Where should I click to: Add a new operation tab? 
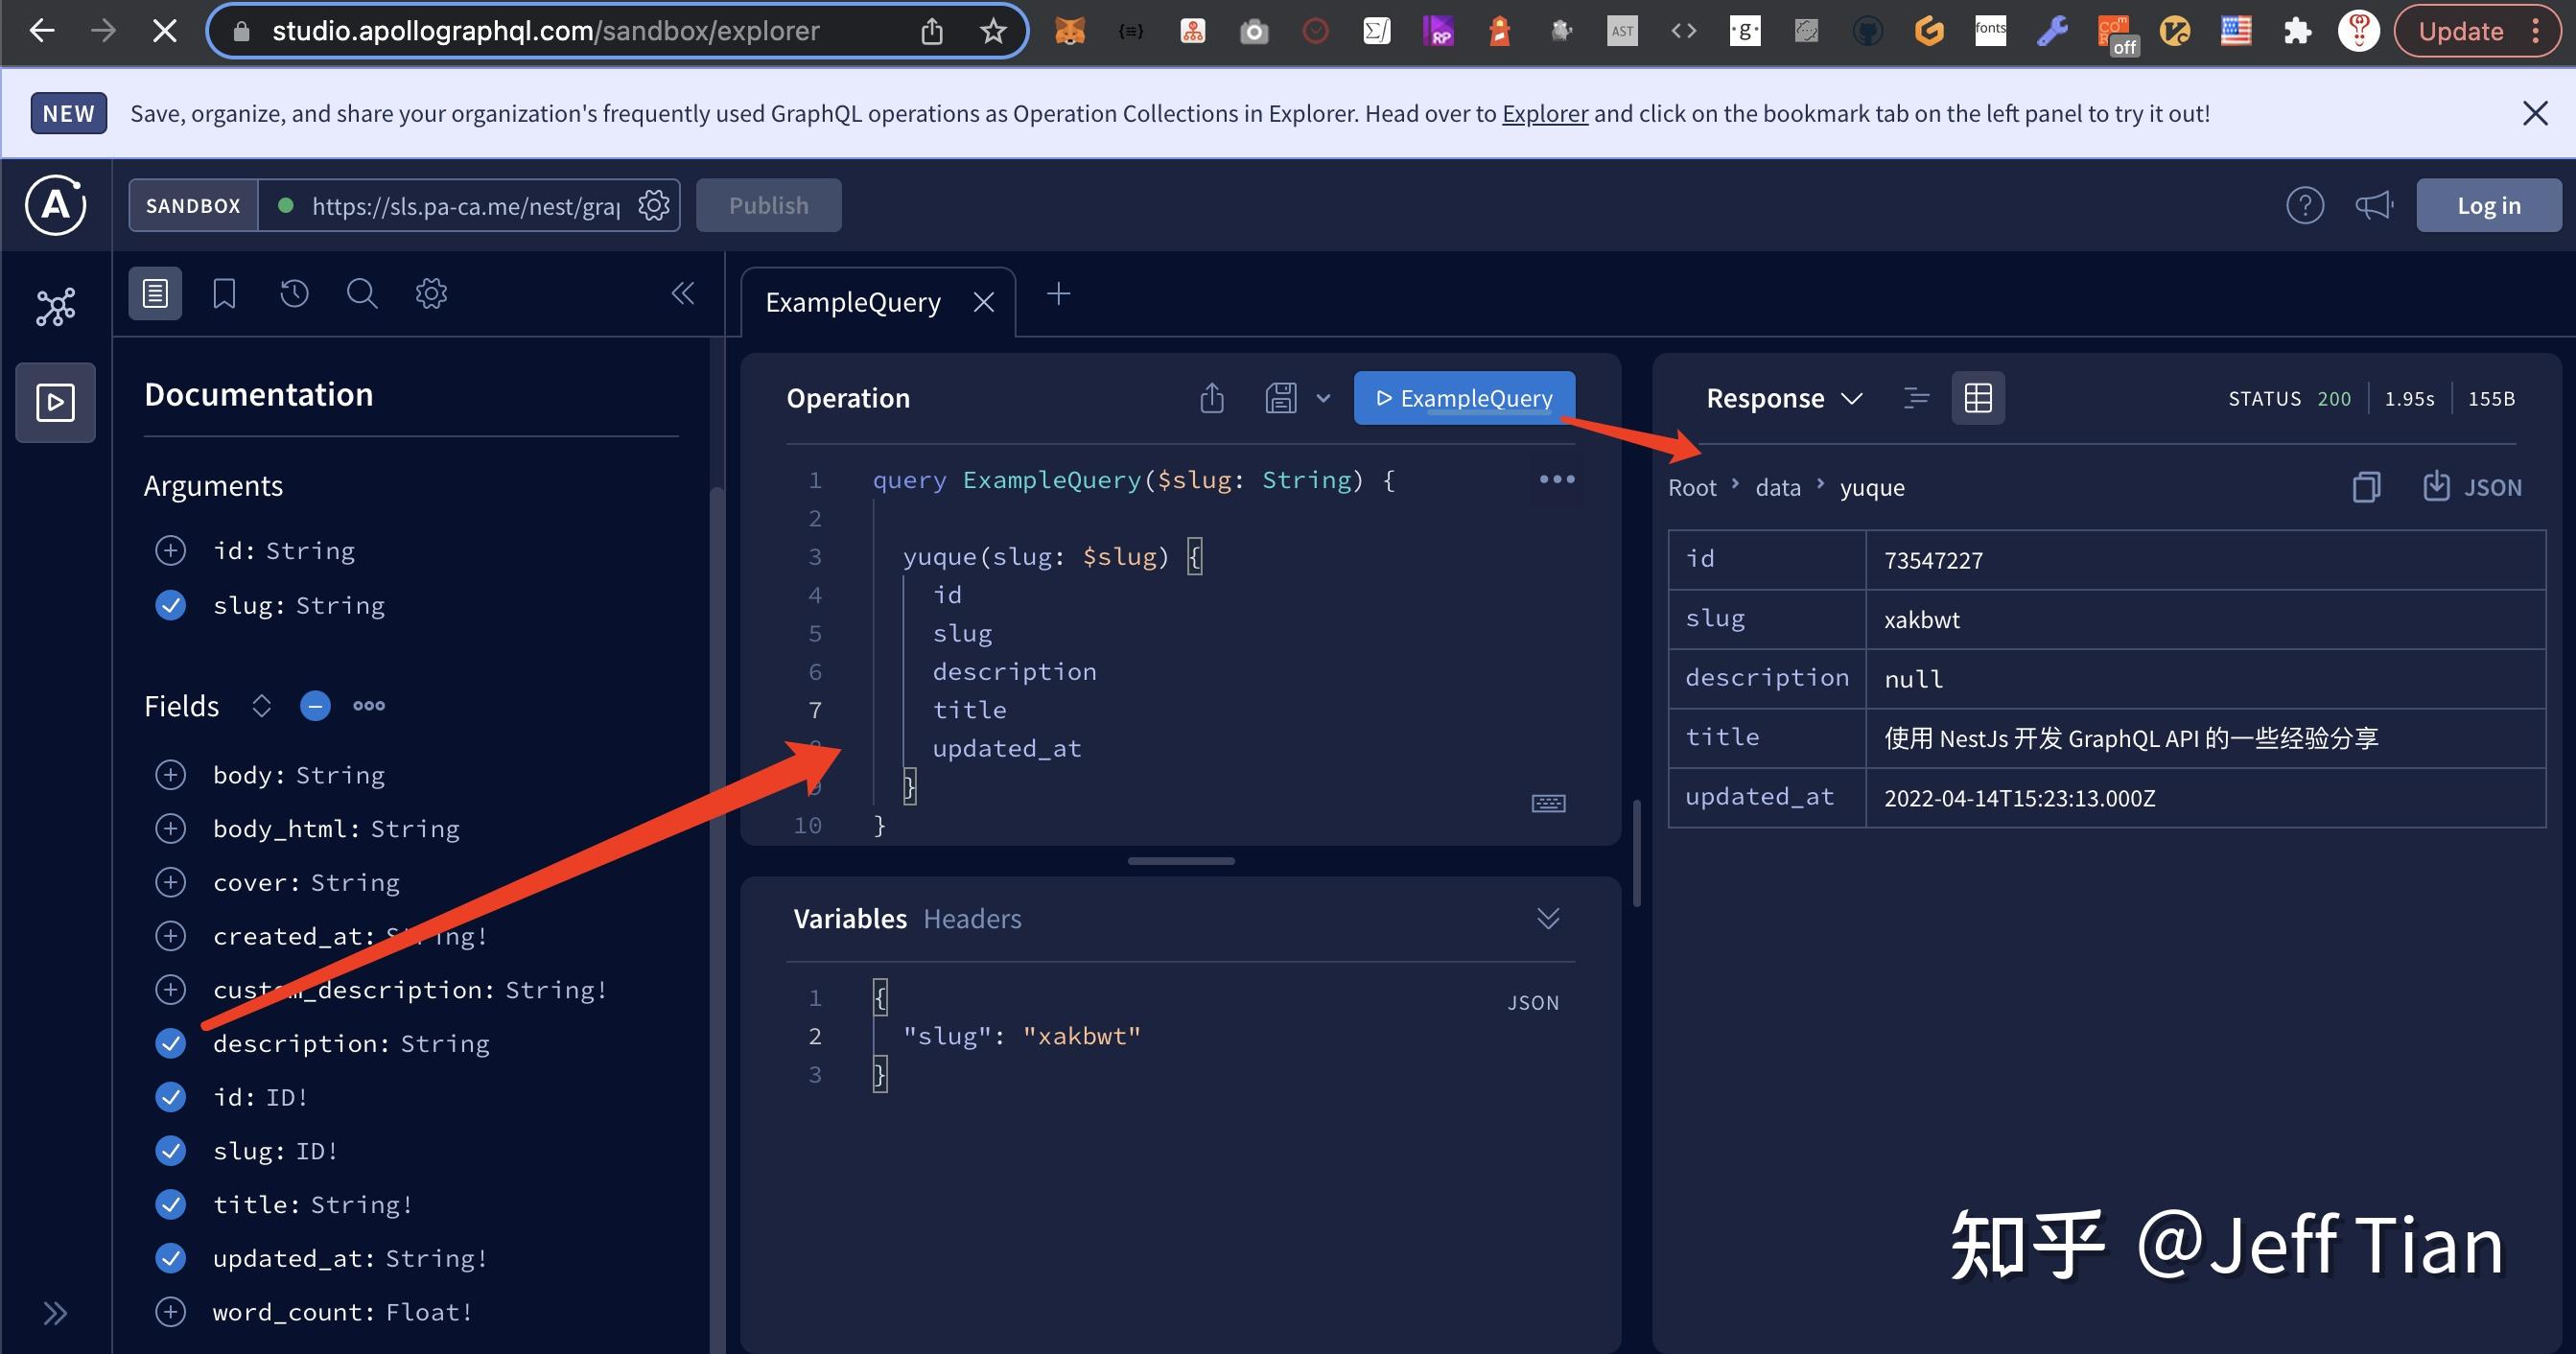pos(1058,294)
